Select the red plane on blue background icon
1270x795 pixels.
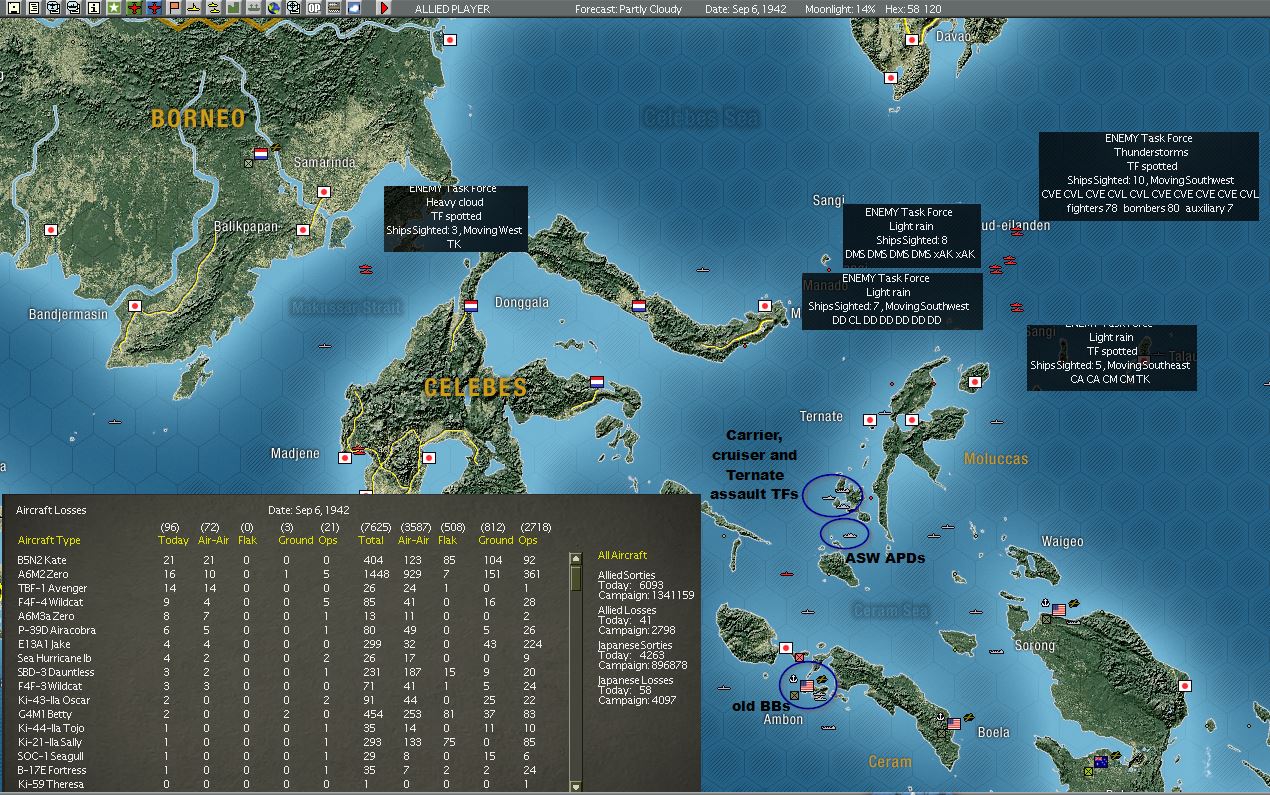click(x=154, y=8)
